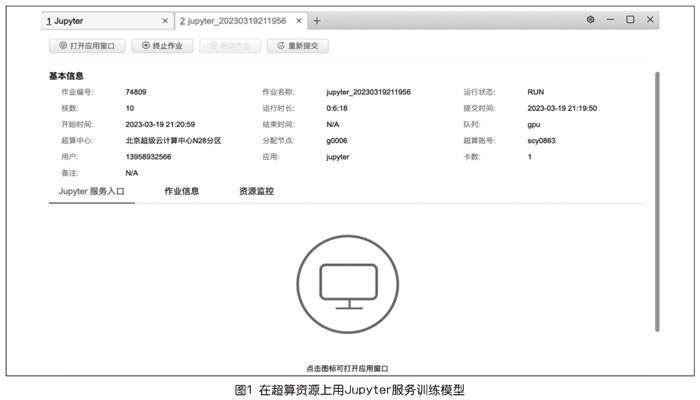Close the '1 Jupyter' tab
This screenshot has width=700, height=400.
[165, 20]
